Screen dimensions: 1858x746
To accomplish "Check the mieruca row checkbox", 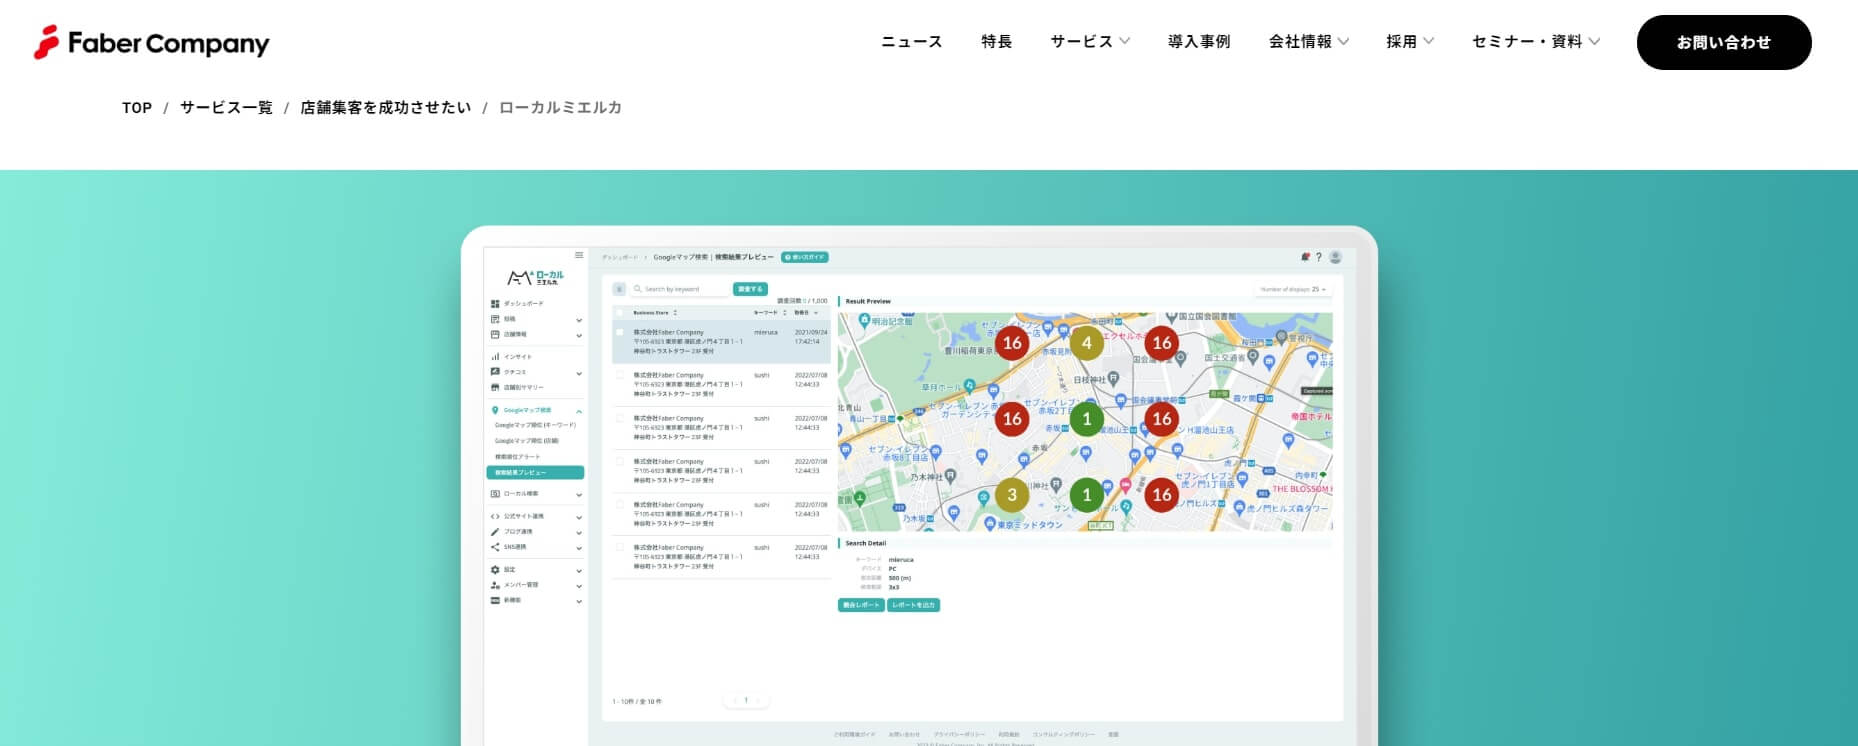I will coord(620,332).
